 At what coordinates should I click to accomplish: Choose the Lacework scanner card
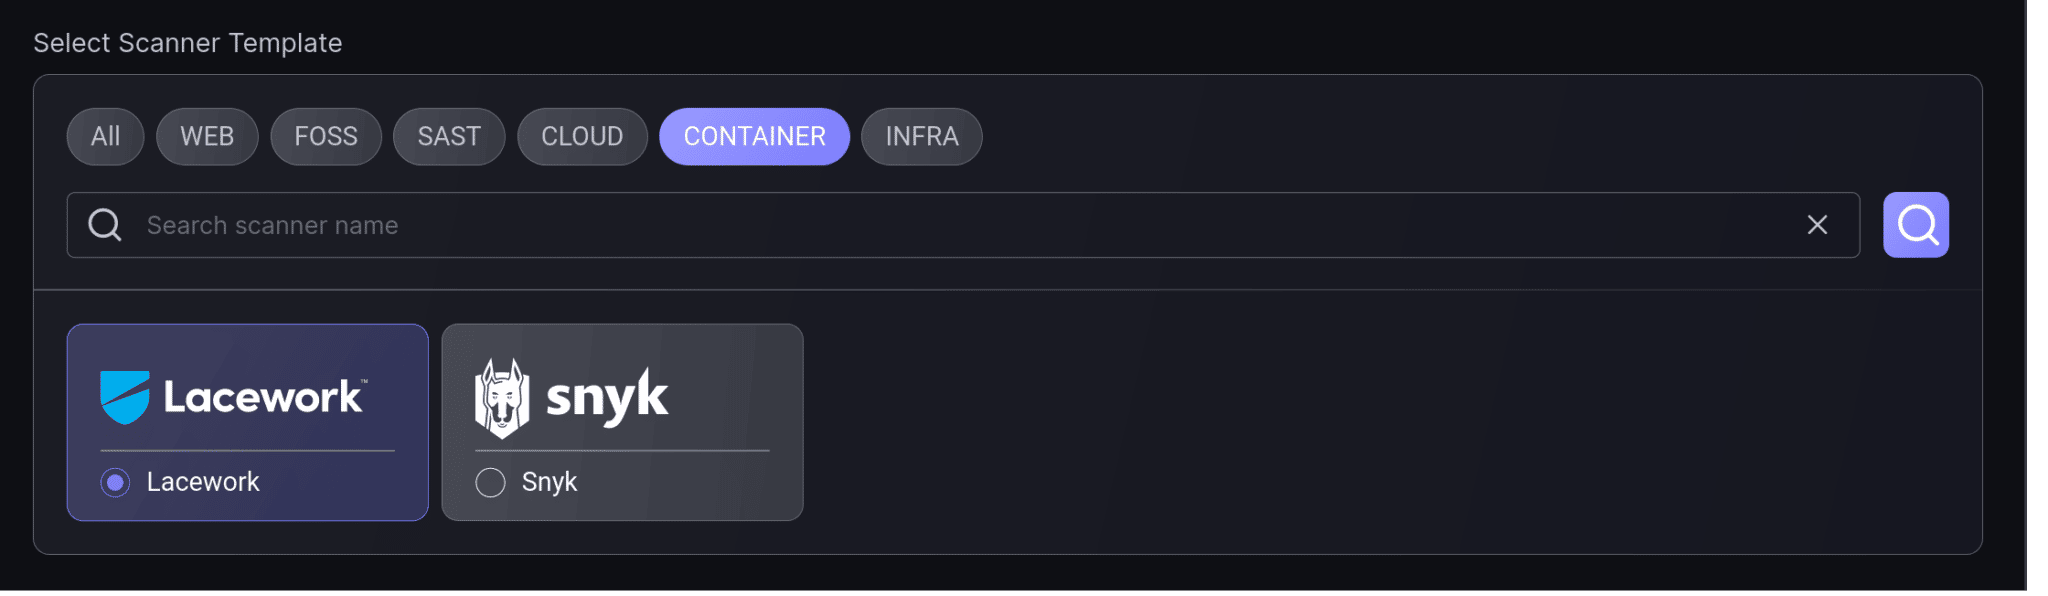[248, 422]
